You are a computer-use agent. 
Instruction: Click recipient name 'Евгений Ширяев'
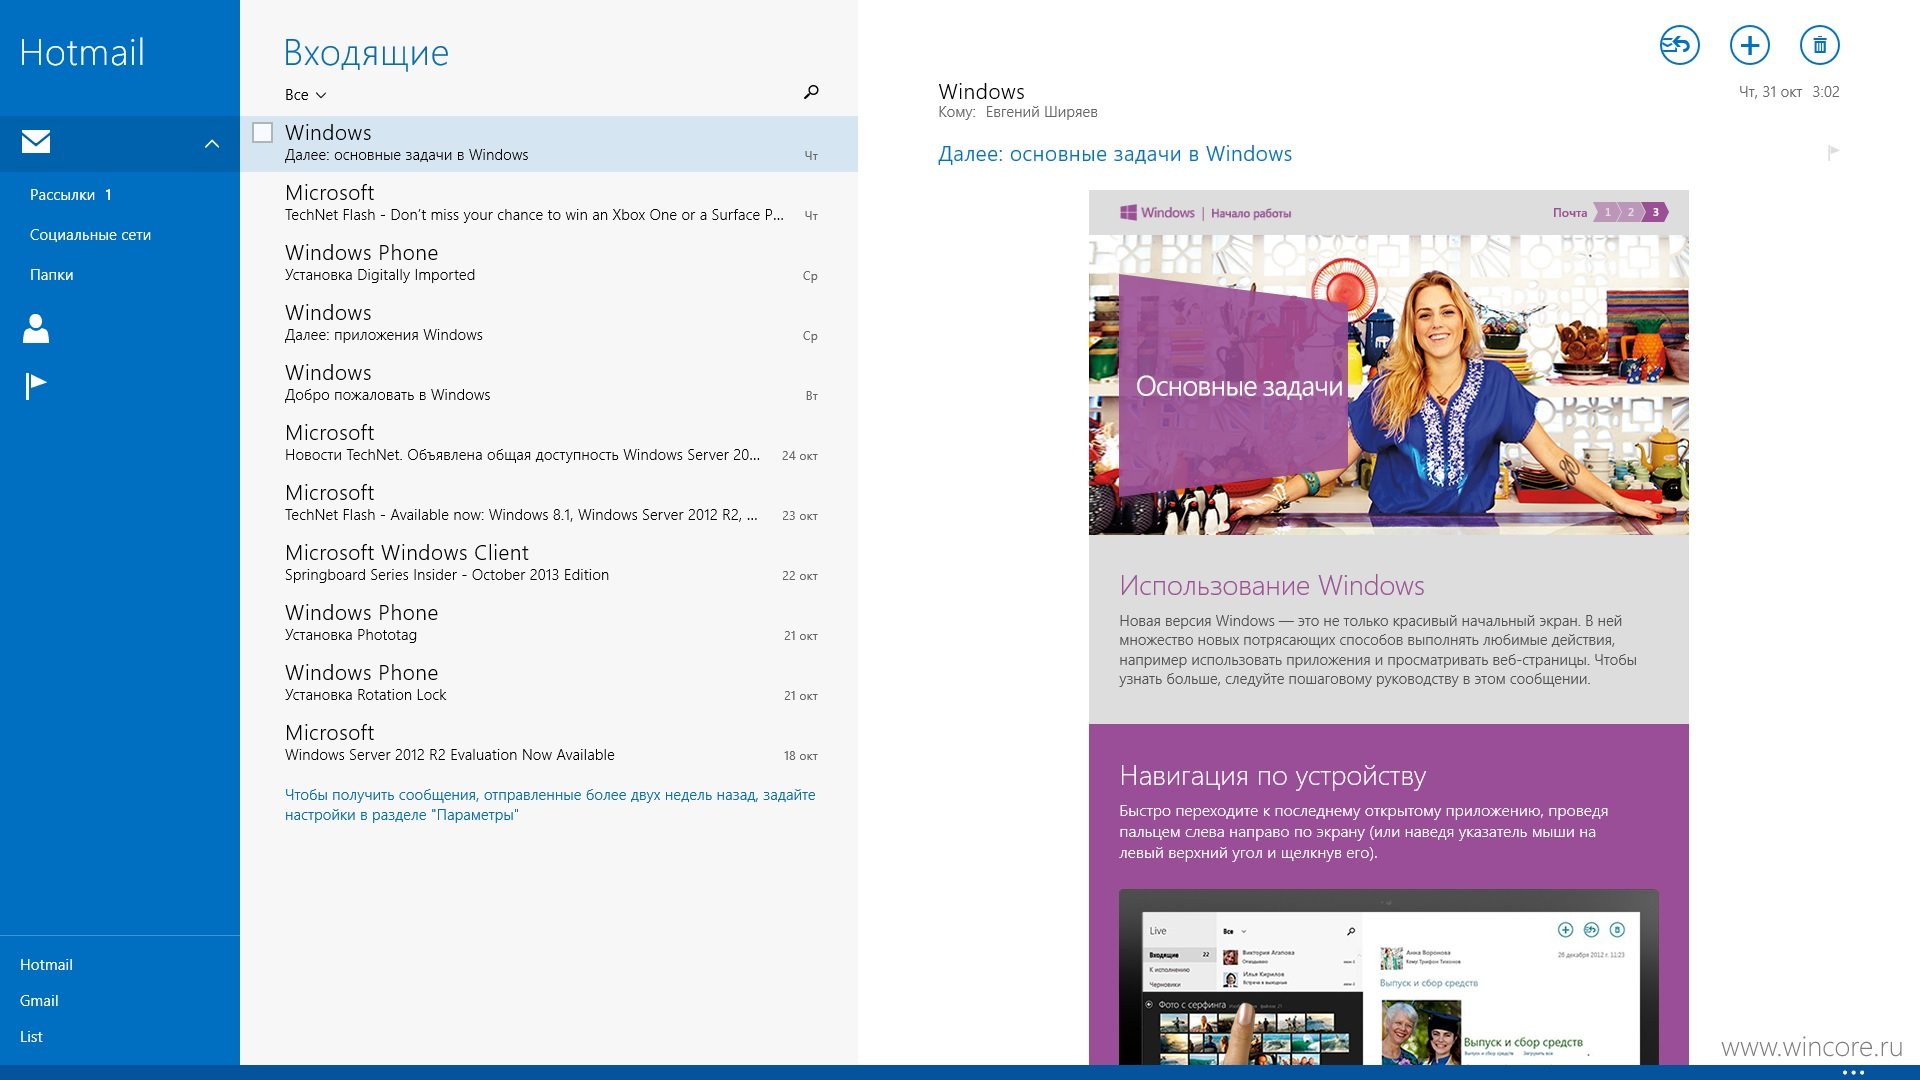pyautogui.click(x=1041, y=112)
